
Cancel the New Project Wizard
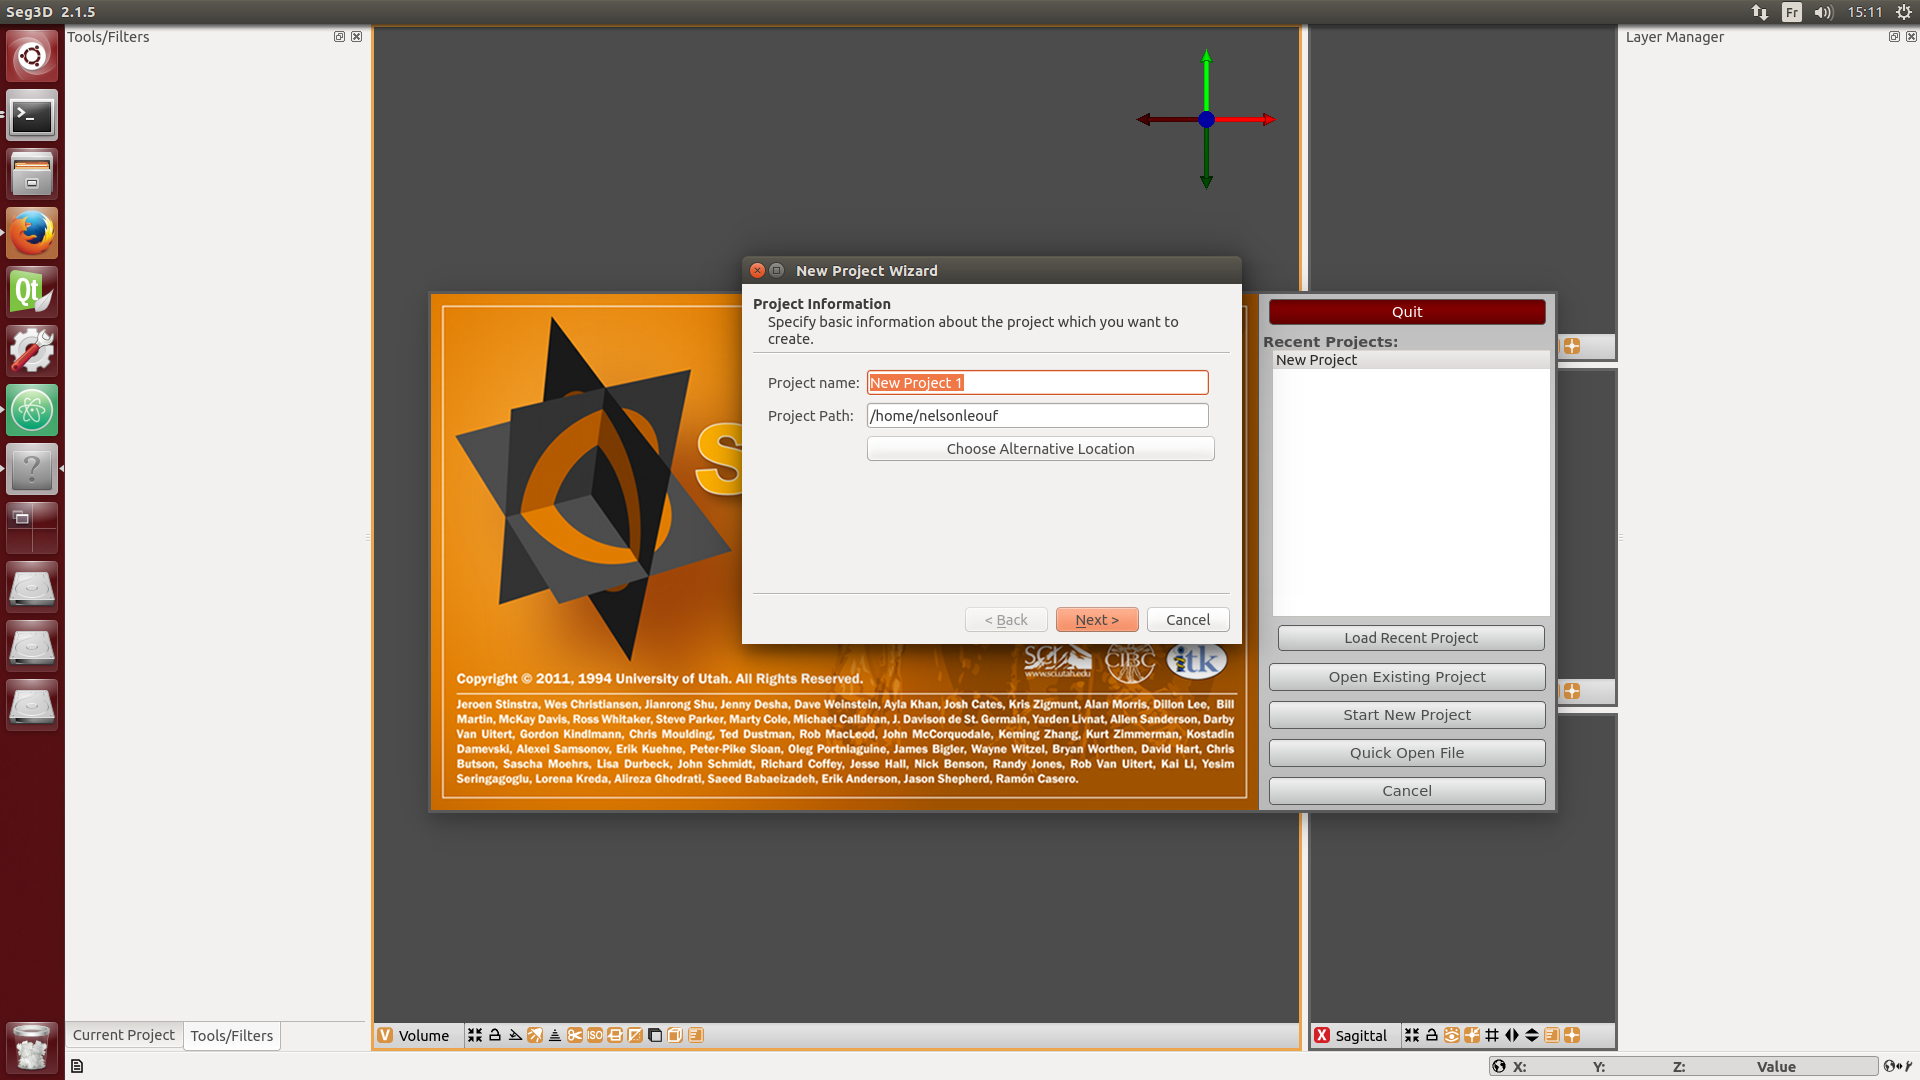1188,620
